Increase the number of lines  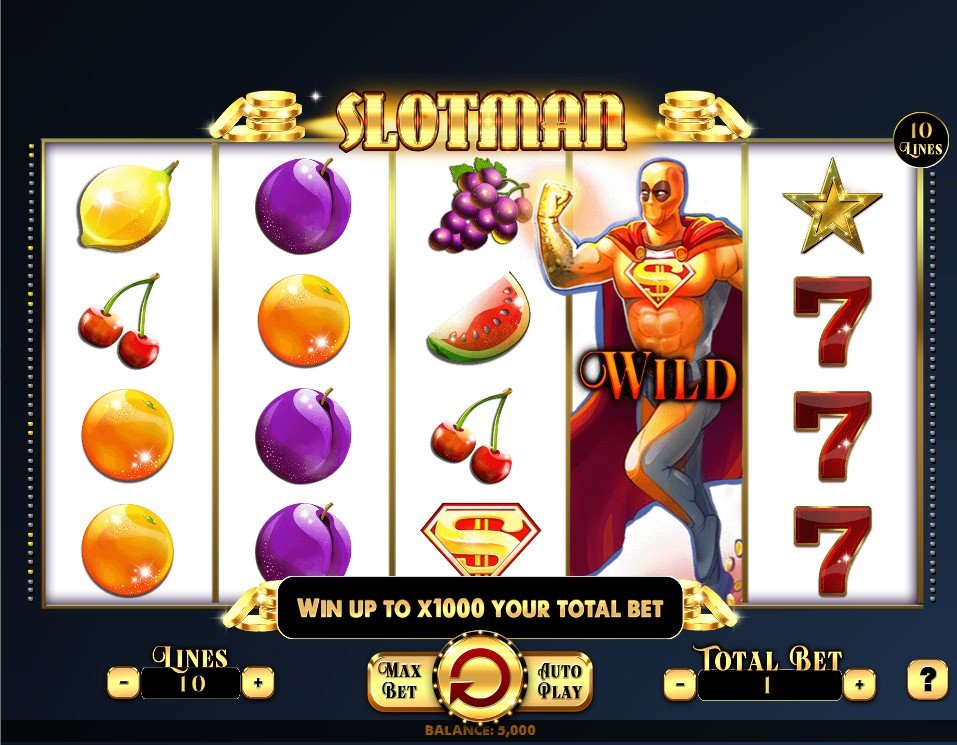point(258,682)
